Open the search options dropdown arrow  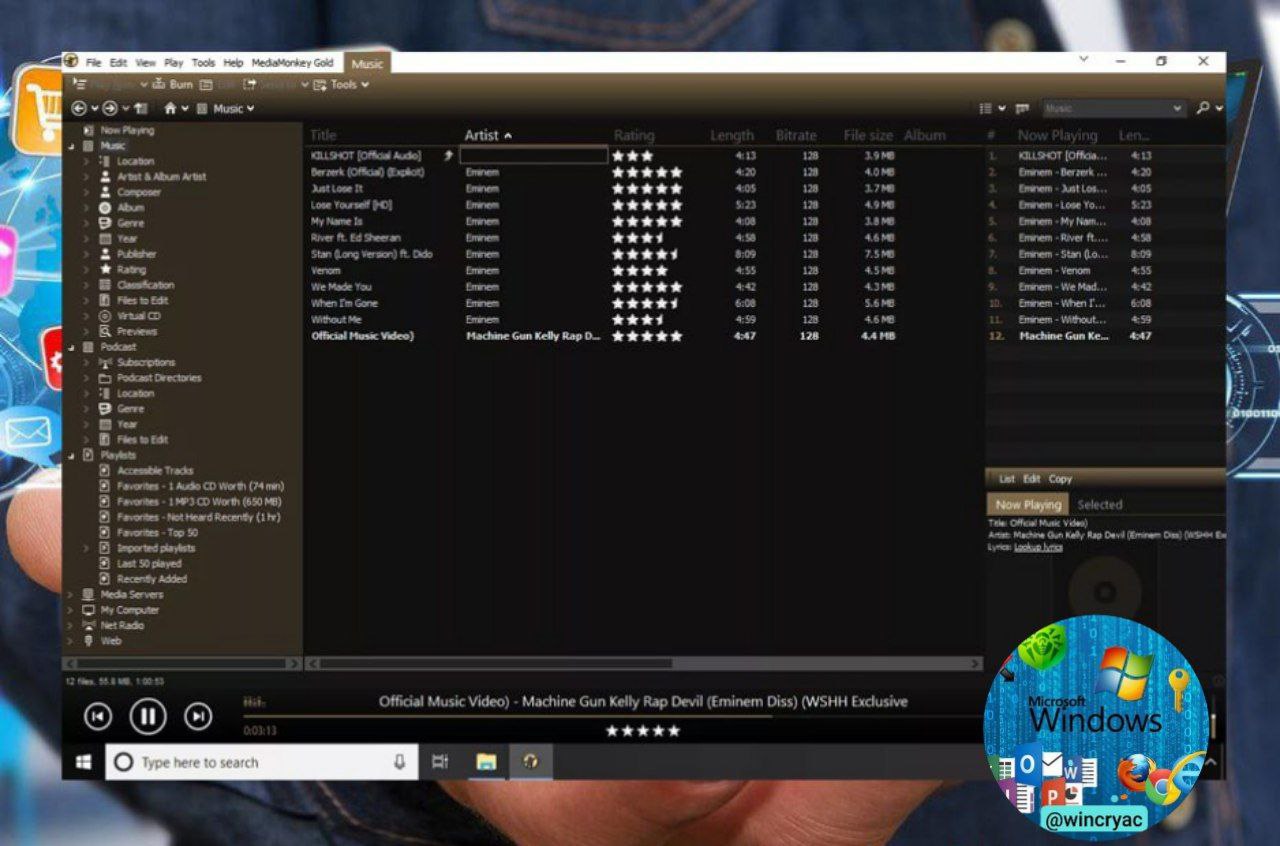point(1219,108)
